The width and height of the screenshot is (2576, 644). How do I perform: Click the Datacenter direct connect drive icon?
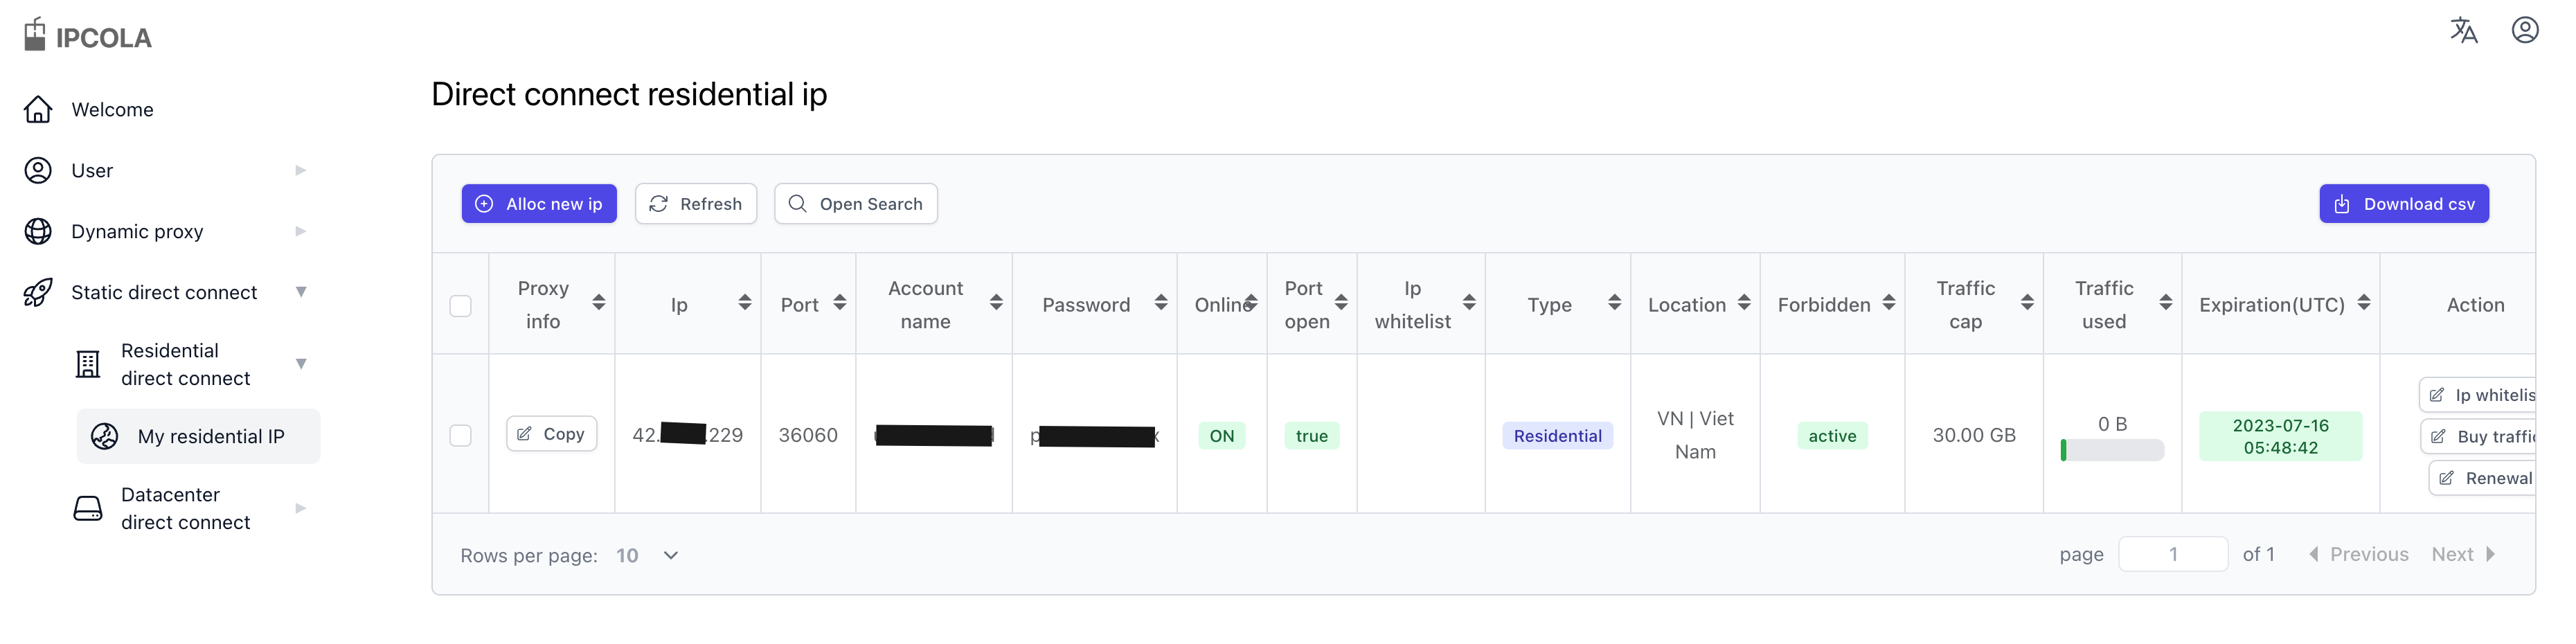88,508
